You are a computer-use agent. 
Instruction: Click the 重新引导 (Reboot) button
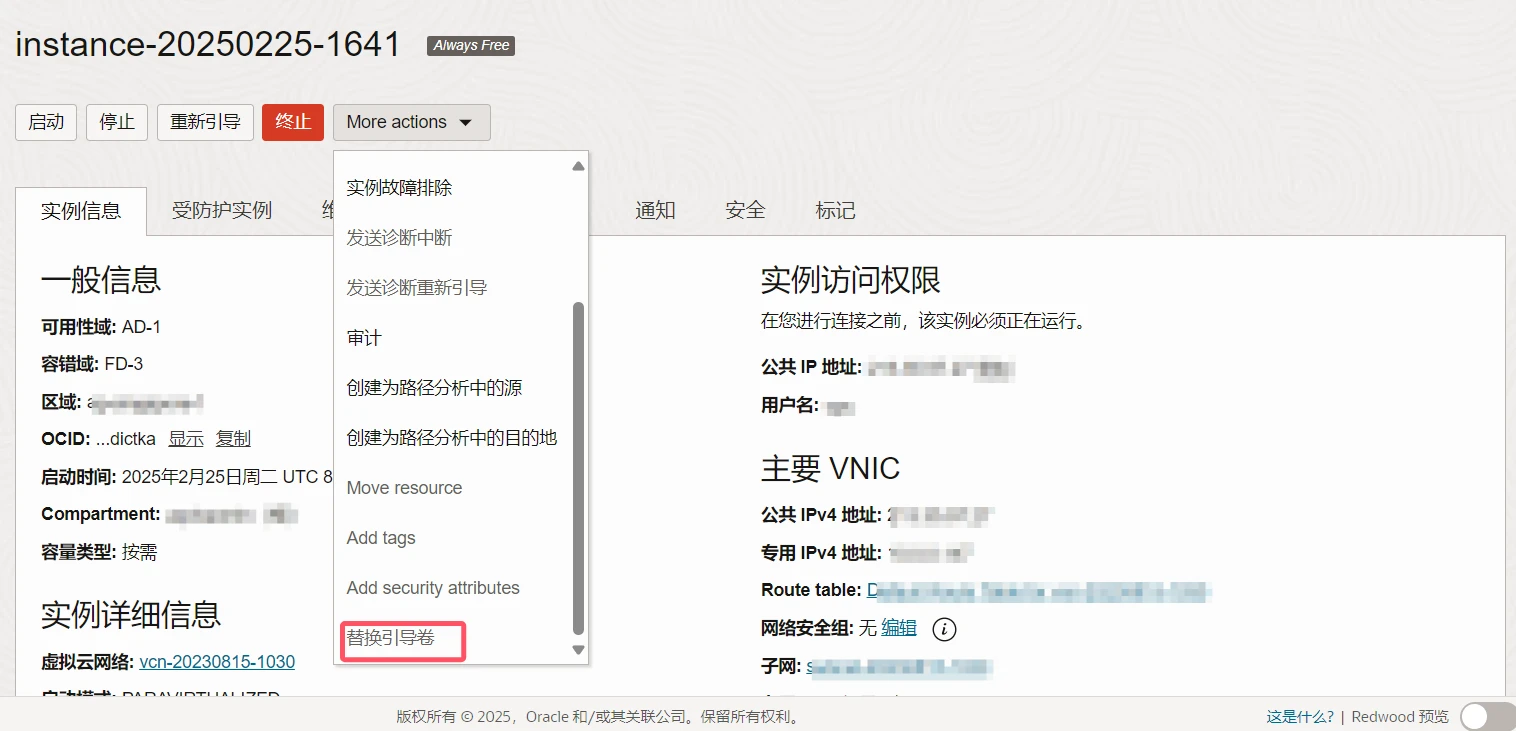(x=205, y=122)
